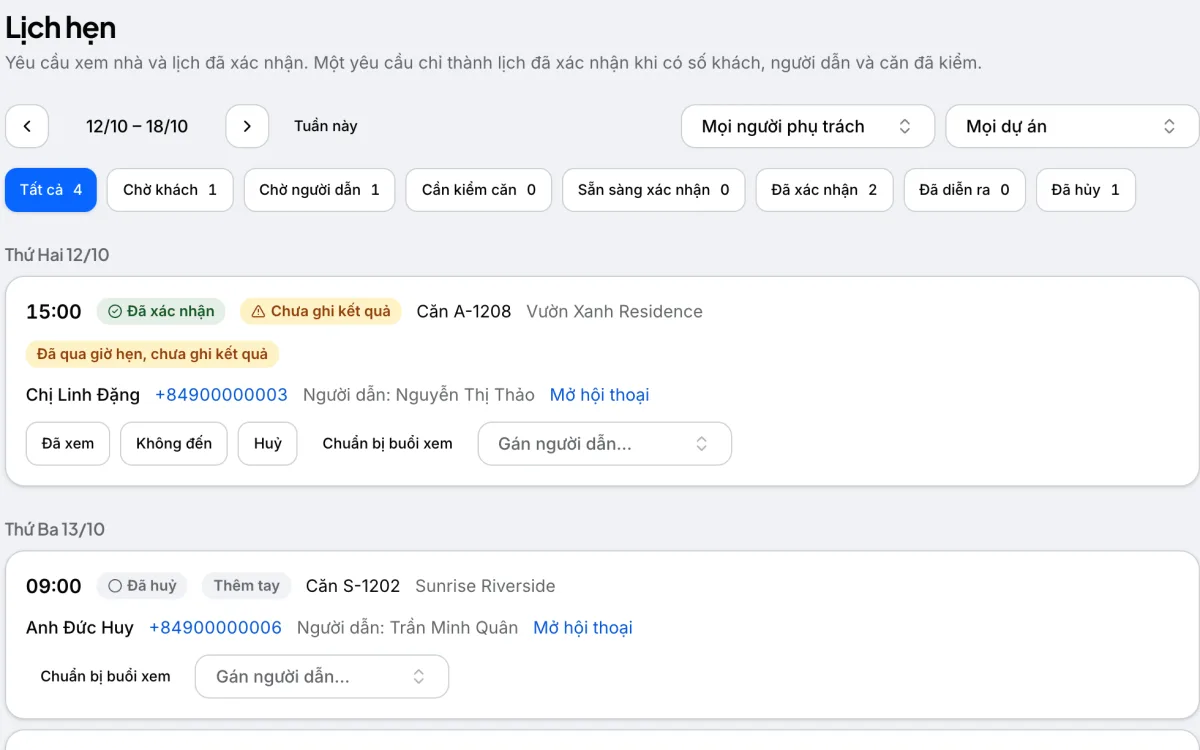Go to the previous week
The height and width of the screenshot is (750, 1200).
coord(27,127)
